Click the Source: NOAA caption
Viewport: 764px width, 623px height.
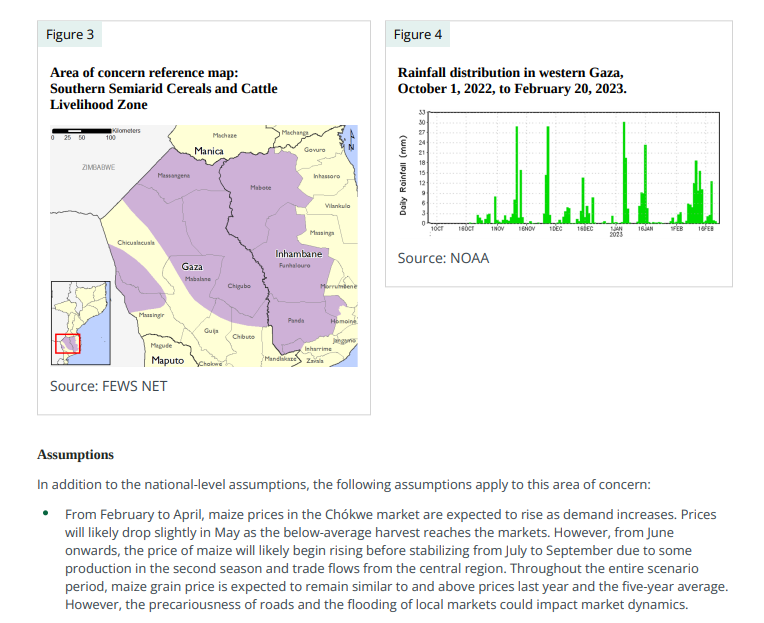[x=443, y=258]
